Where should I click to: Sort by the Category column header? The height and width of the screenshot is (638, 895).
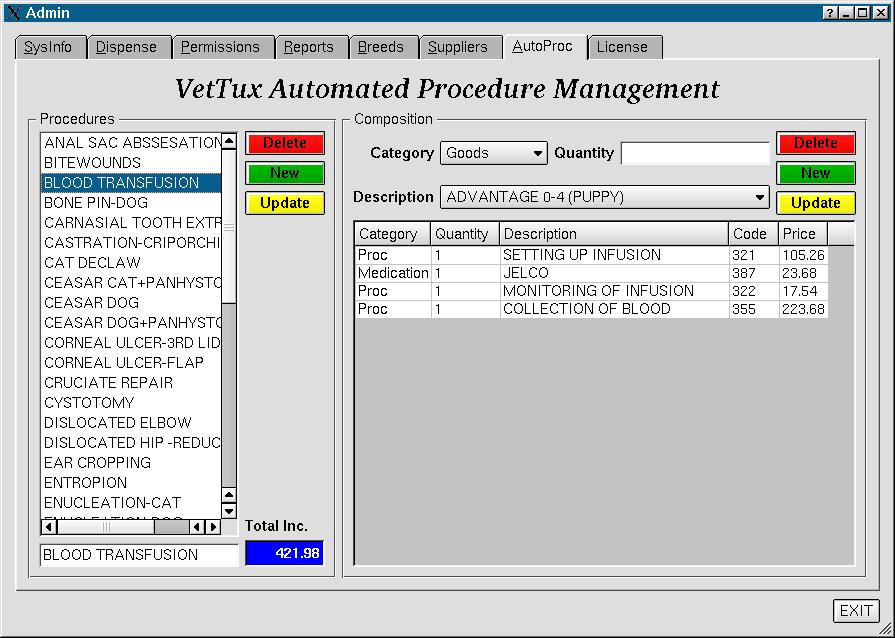(x=393, y=234)
